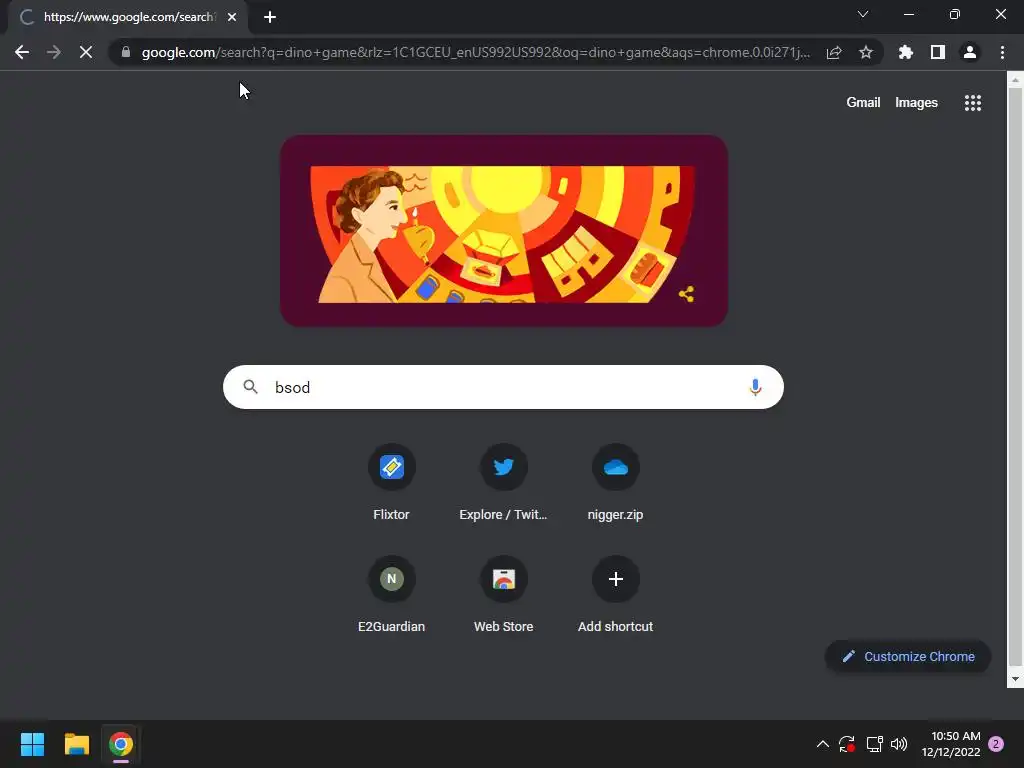The image size is (1024, 768).
Task: Close the google.com search tab
Action: (x=232, y=17)
